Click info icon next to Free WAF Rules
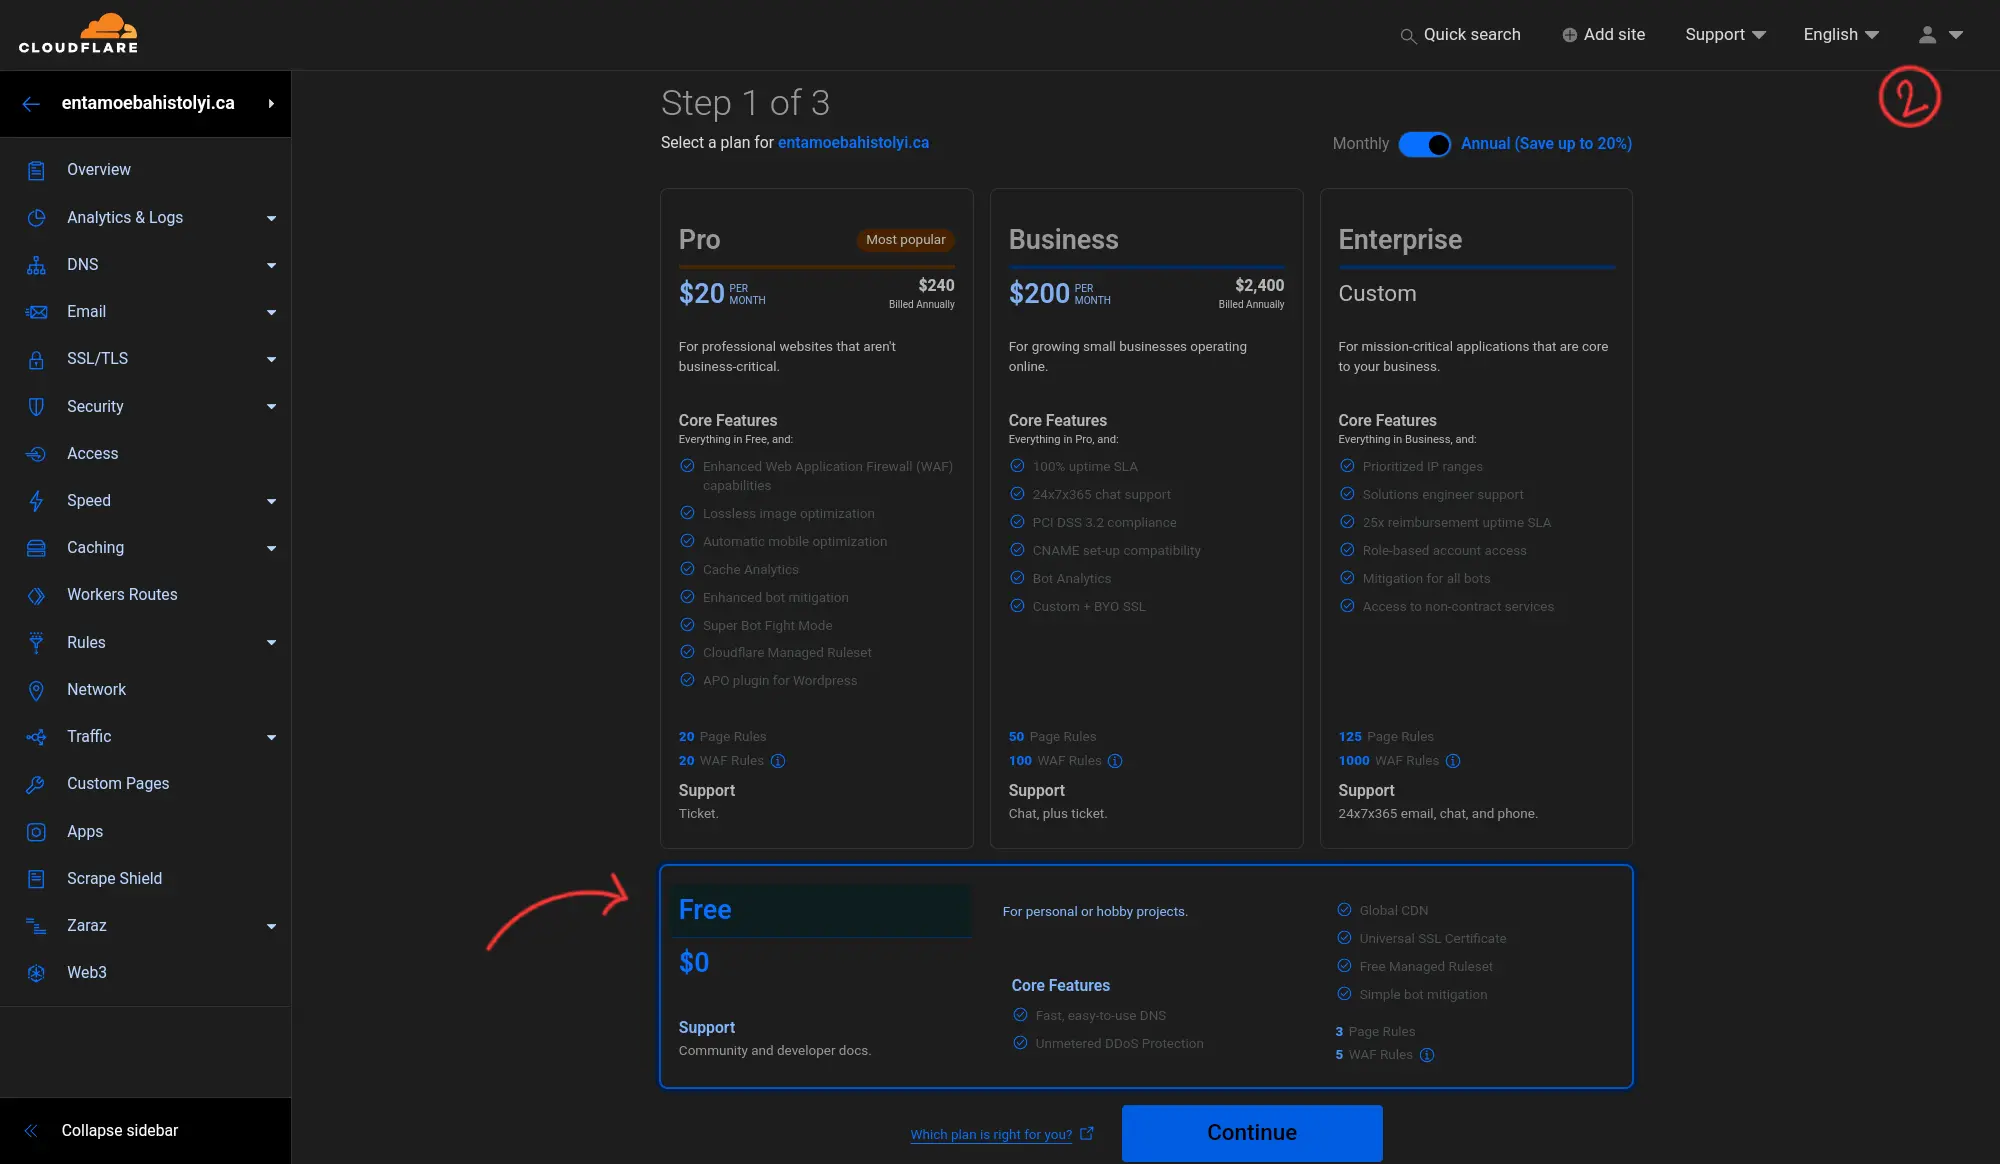The image size is (2000, 1164). pyautogui.click(x=1427, y=1055)
